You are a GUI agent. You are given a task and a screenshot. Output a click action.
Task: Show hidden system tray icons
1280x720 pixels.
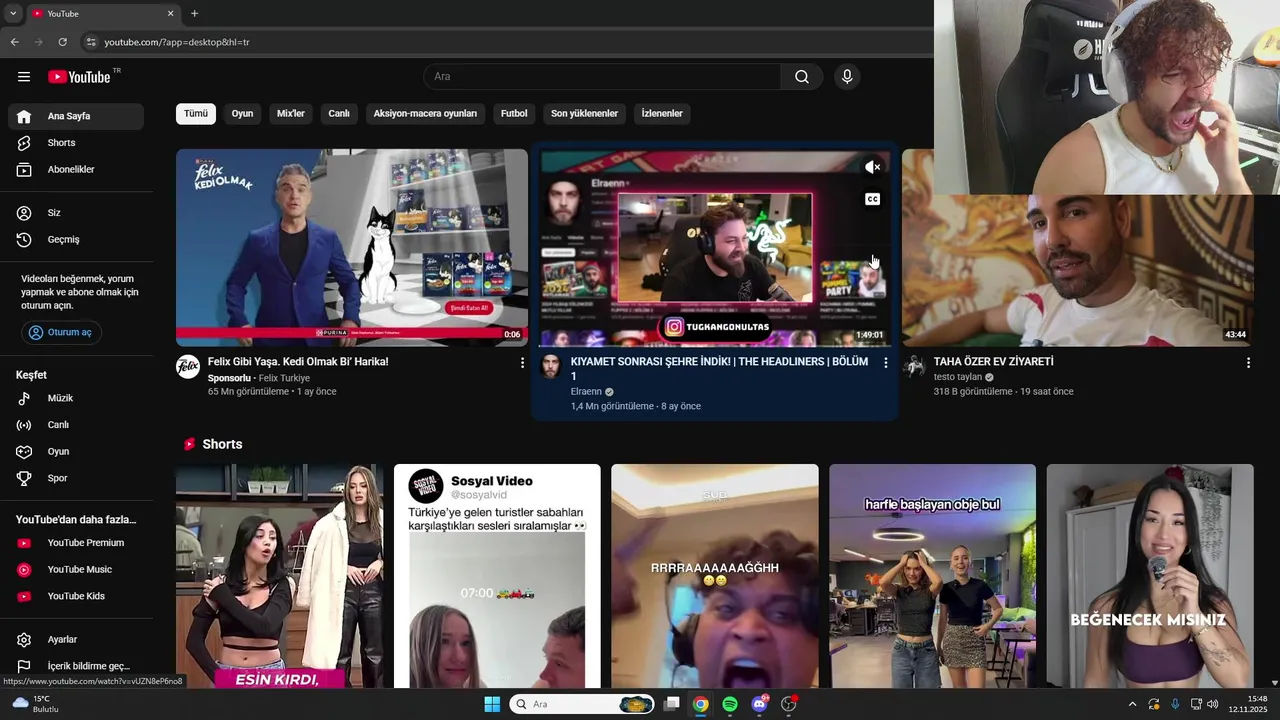1133,704
